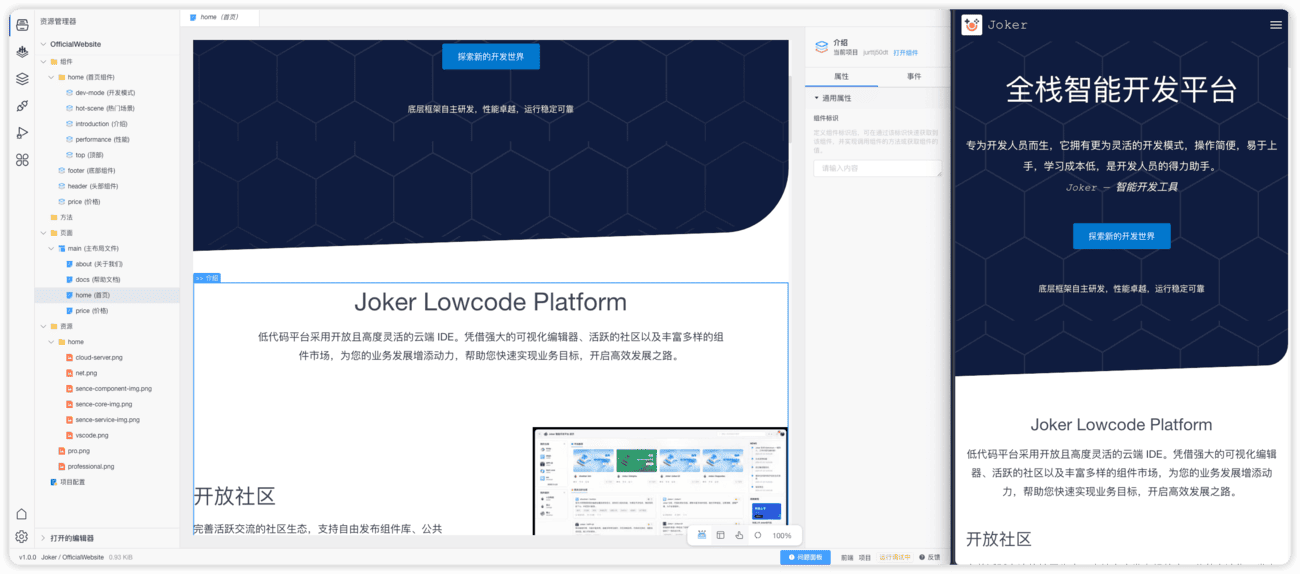Click the refresh circle icon in floating toolbar
Image resolution: width=1300 pixels, height=574 pixels.
pos(758,536)
